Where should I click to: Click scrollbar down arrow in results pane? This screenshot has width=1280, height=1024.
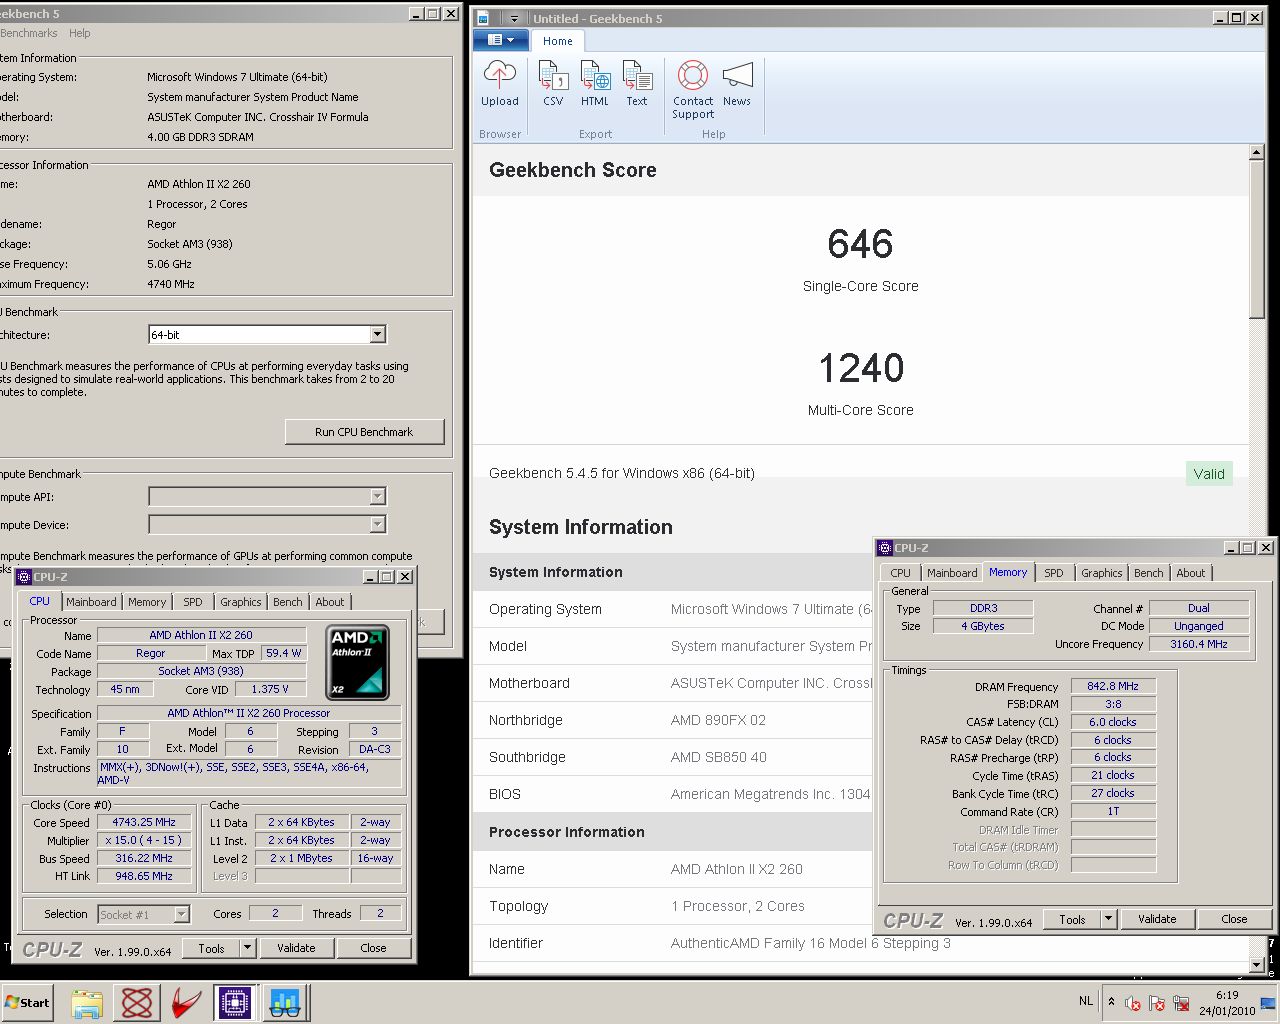coord(1257,965)
